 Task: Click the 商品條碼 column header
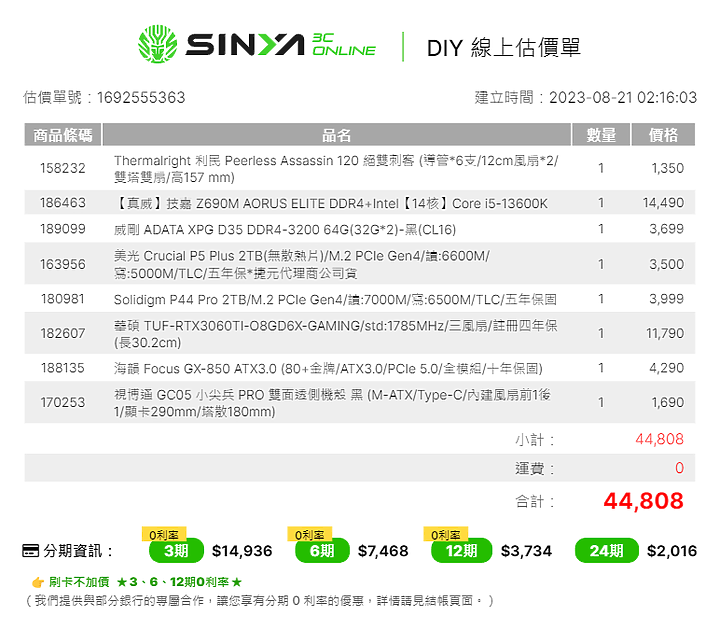pyautogui.click(x=63, y=135)
